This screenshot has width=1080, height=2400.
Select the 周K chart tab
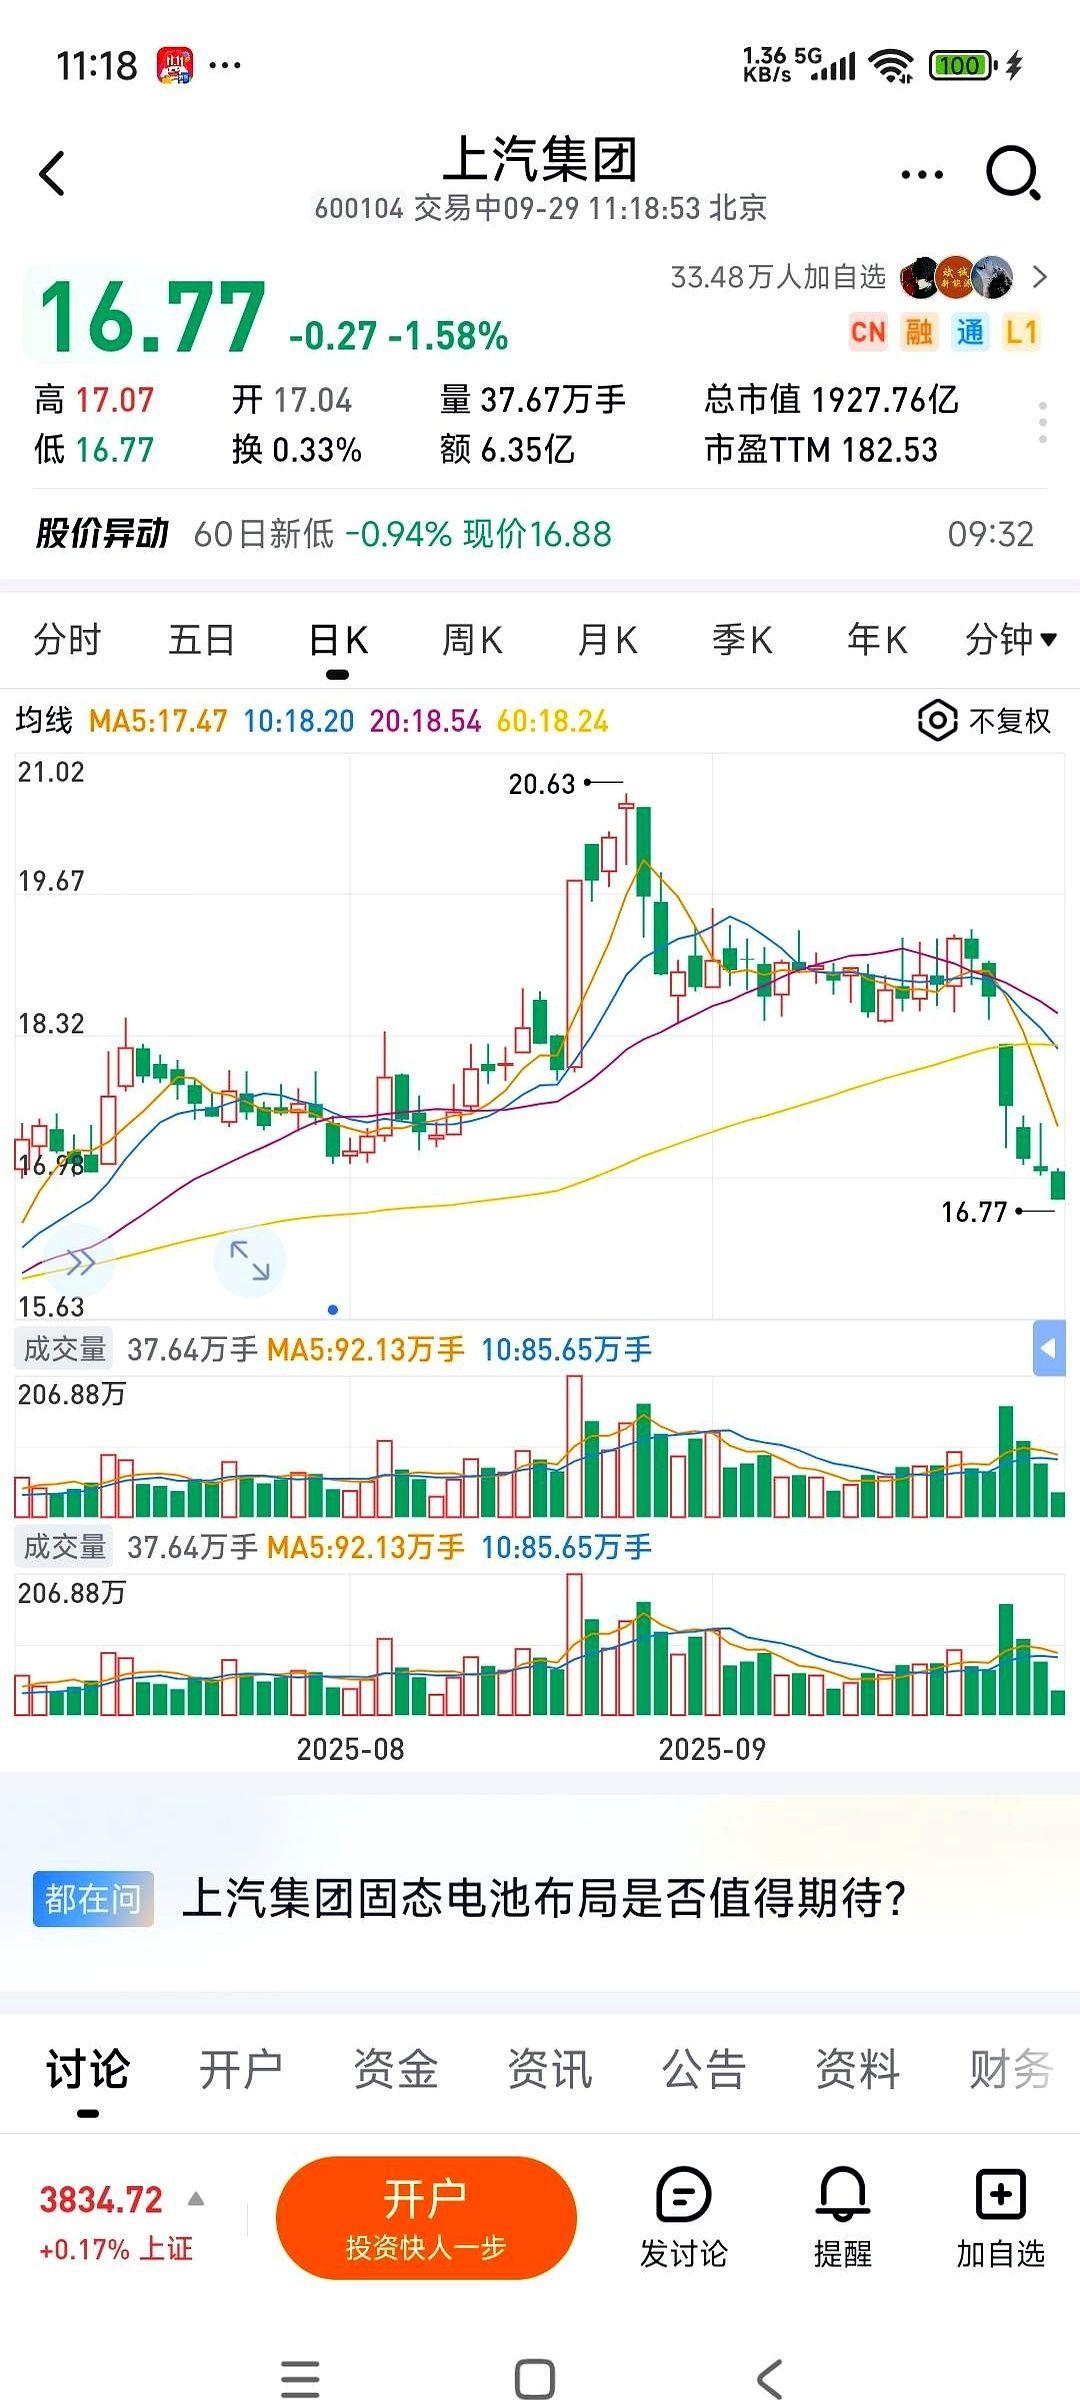pyautogui.click(x=472, y=640)
